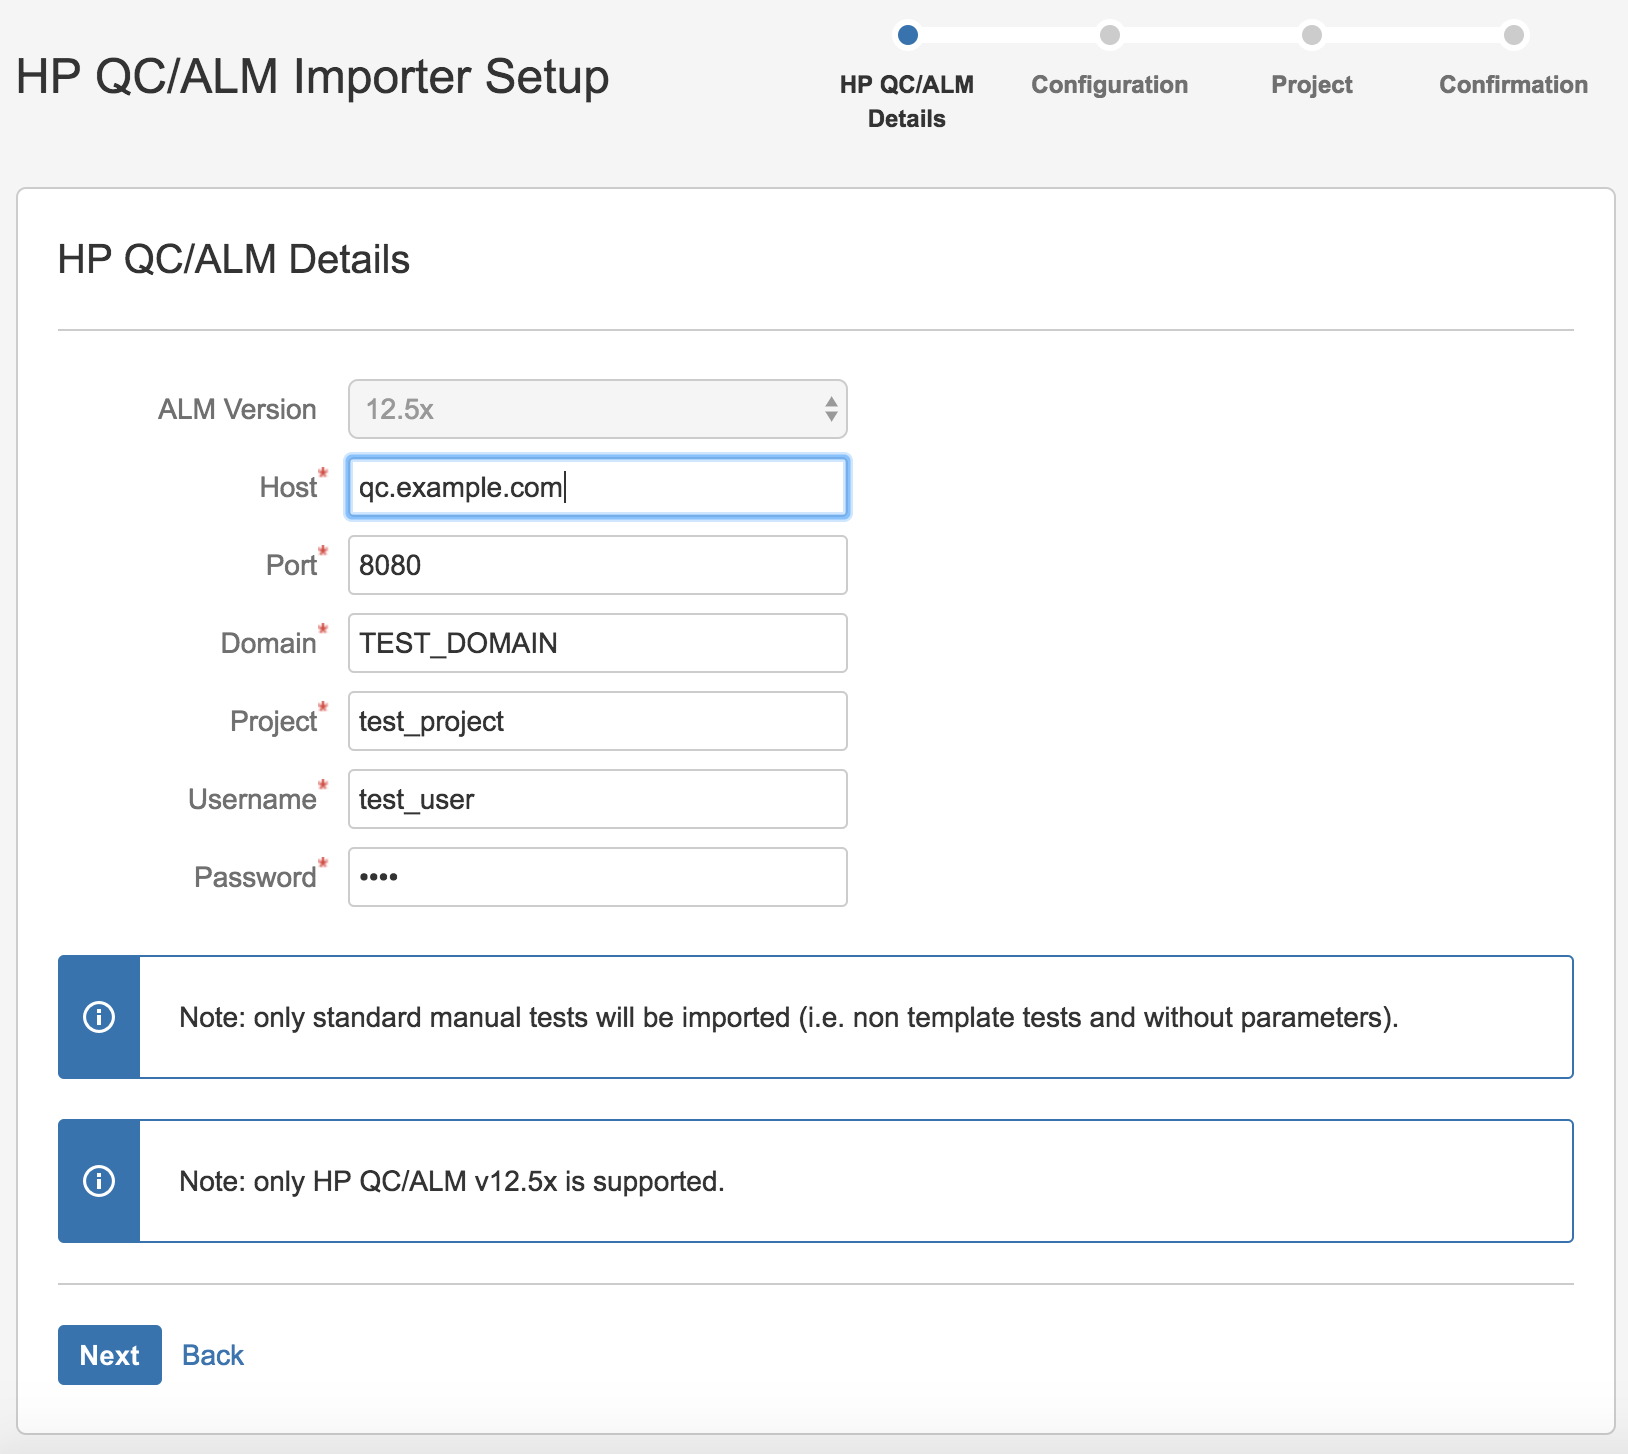The image size is (1628, 1454).
Task: Click the Back link
Action: 213,1355
